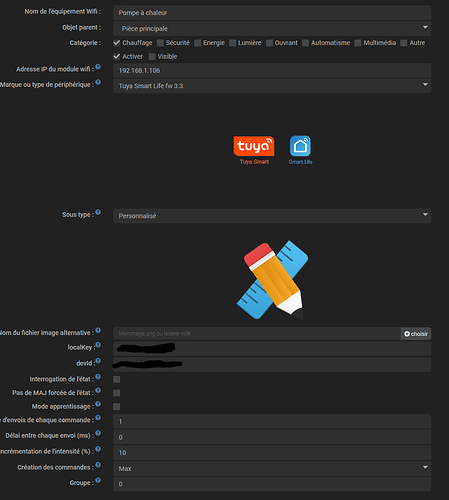Image resolution: width=449 pixels, height=500 pixels.
Task: Click the Tuya Smart text link
Action: [x=254, y=162]
